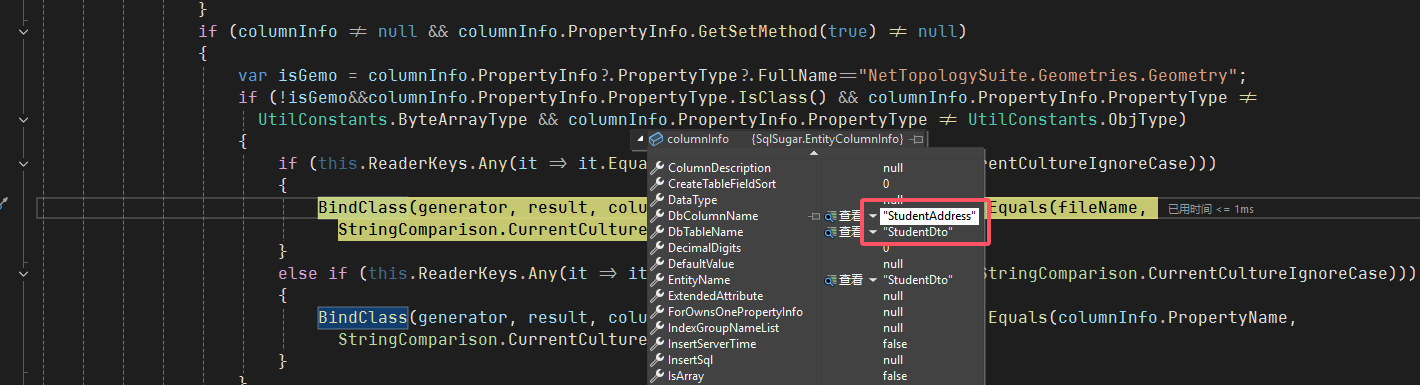This screenshot has height=385, width=1420.
Task: Edit the "StudentAddress" value field
Action: (930, 216)
